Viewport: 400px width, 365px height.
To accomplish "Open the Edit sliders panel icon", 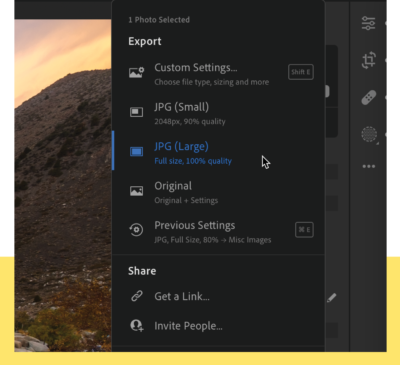I will click(x=368, y=23).
